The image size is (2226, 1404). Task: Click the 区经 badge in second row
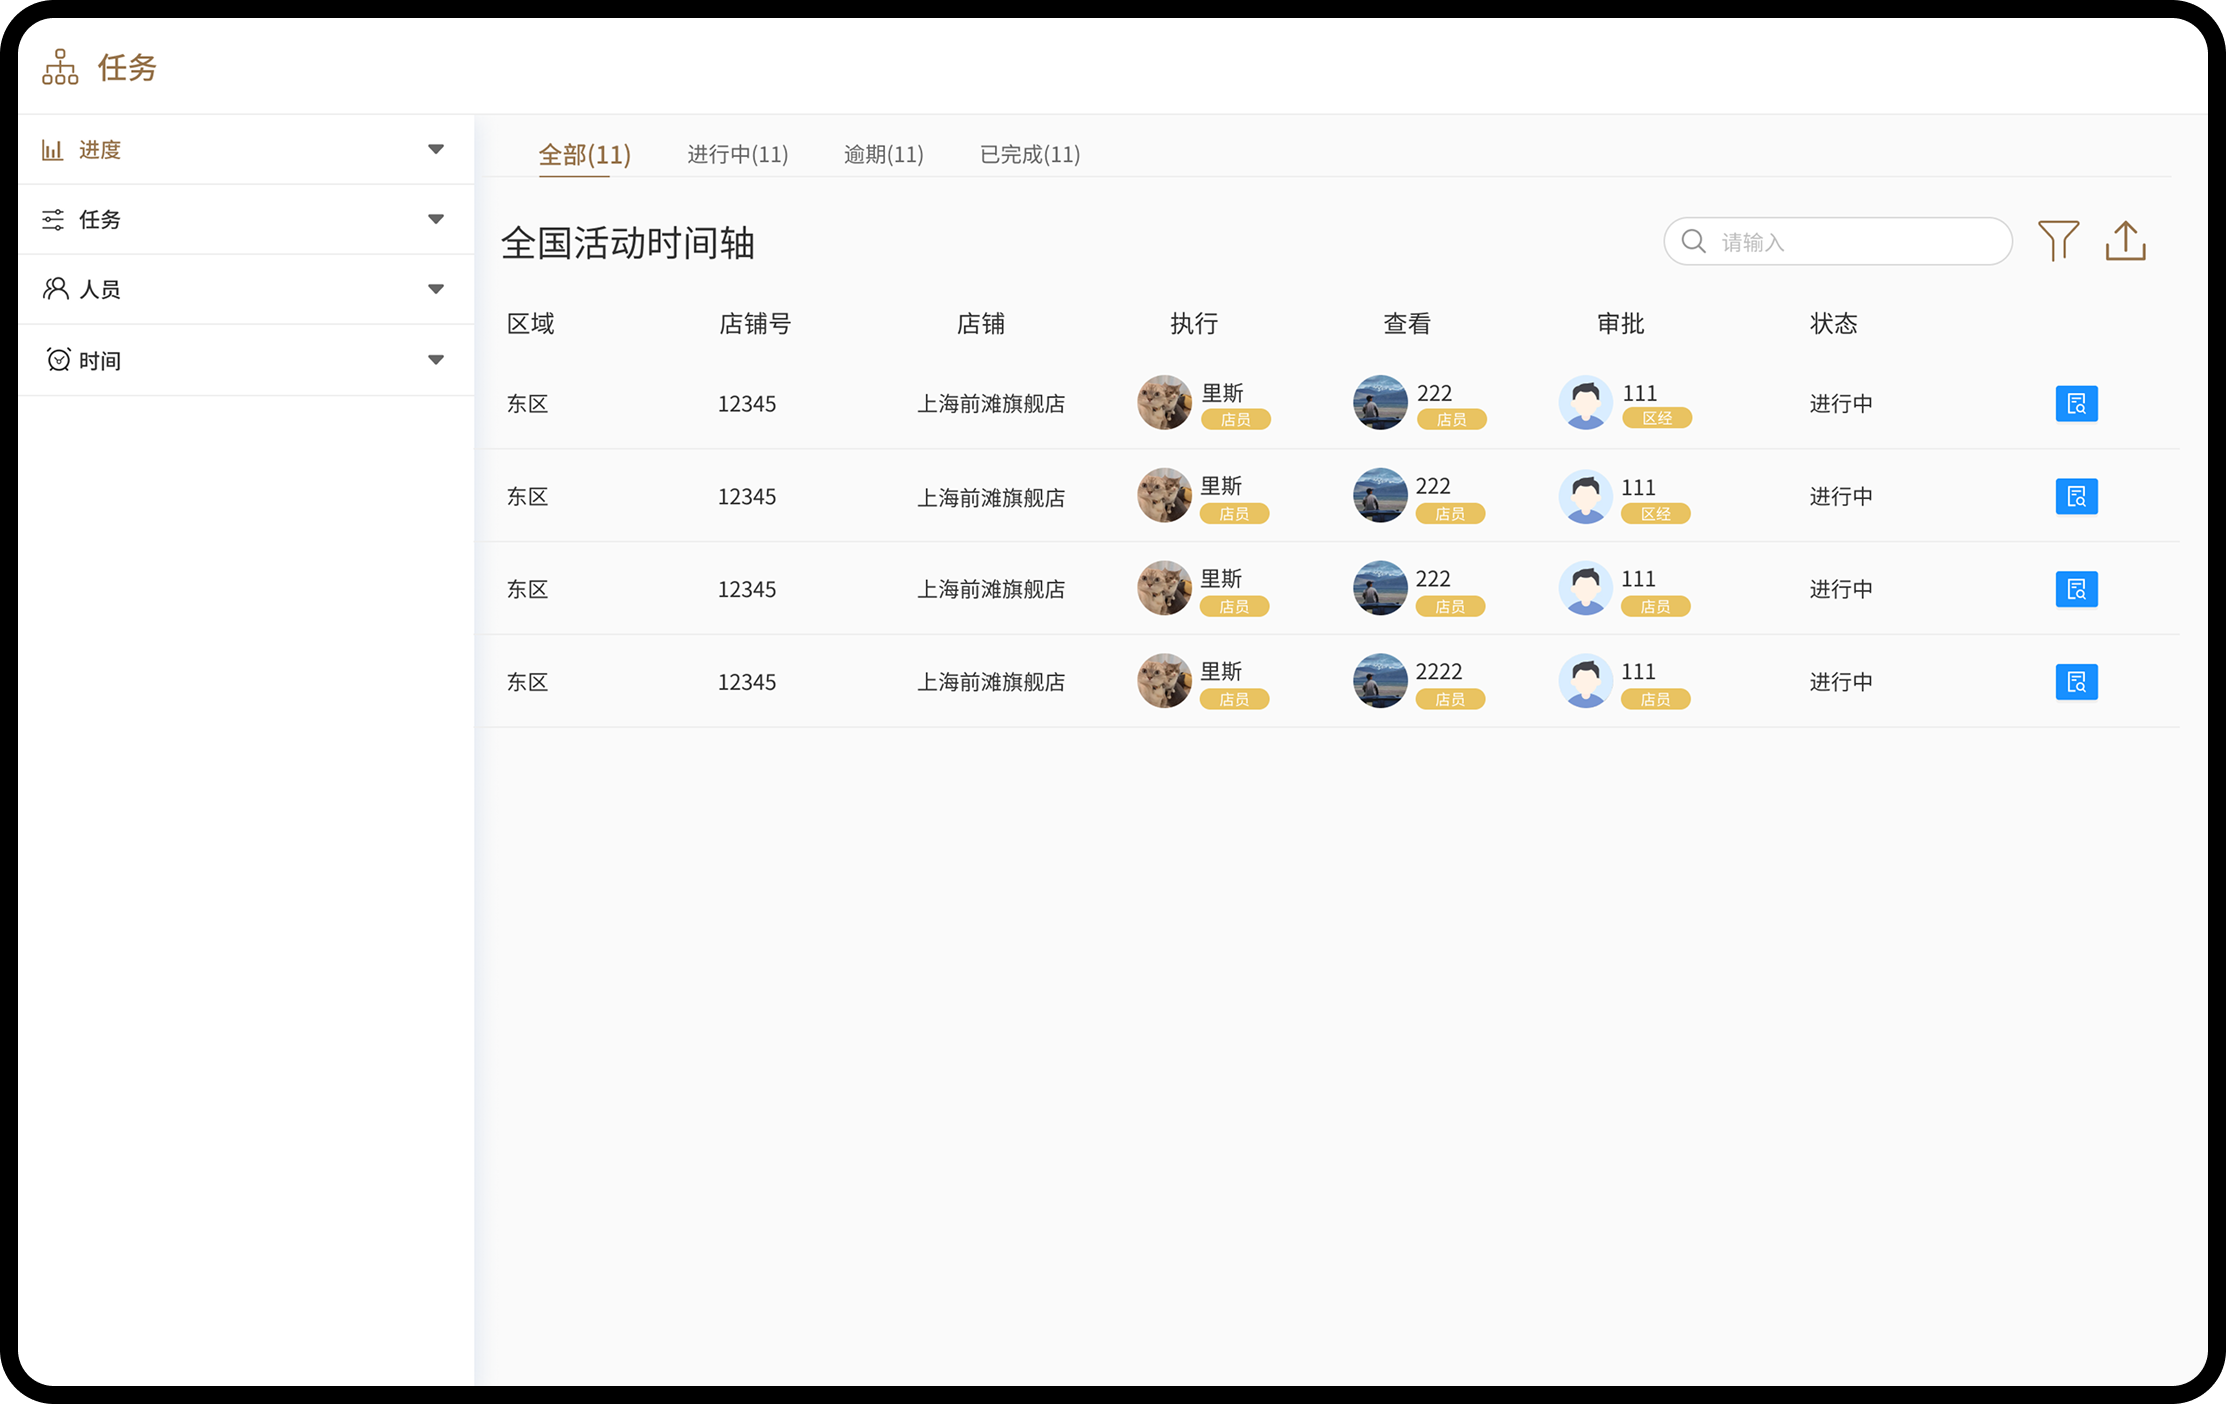click(x=1655, y=514)
